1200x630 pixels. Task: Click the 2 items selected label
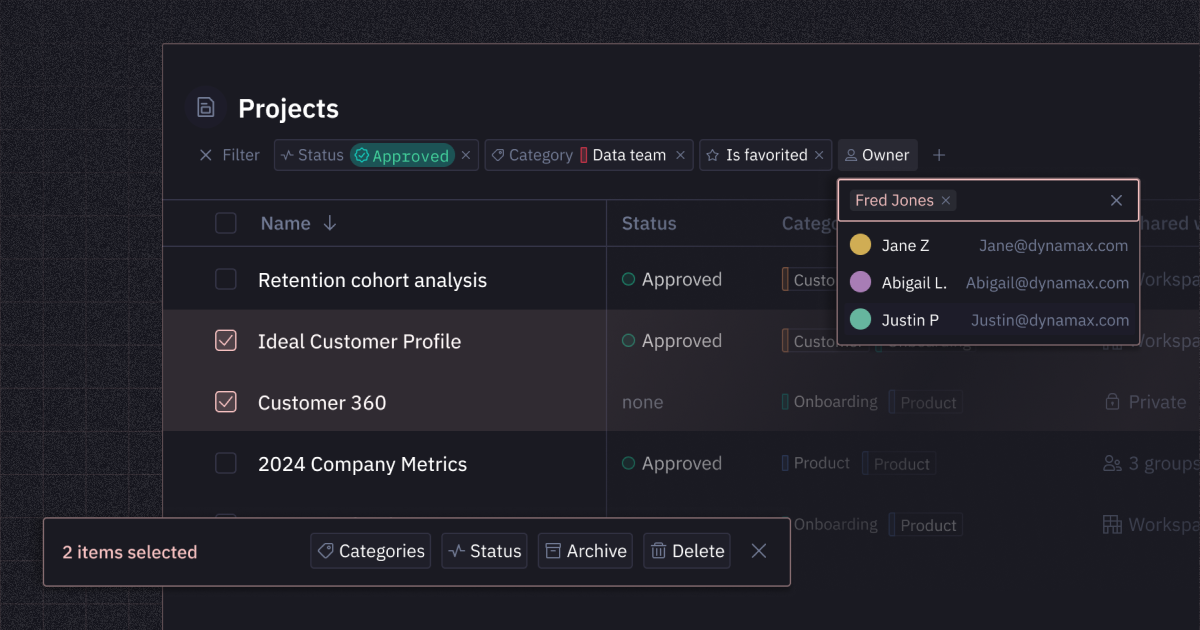130,552
